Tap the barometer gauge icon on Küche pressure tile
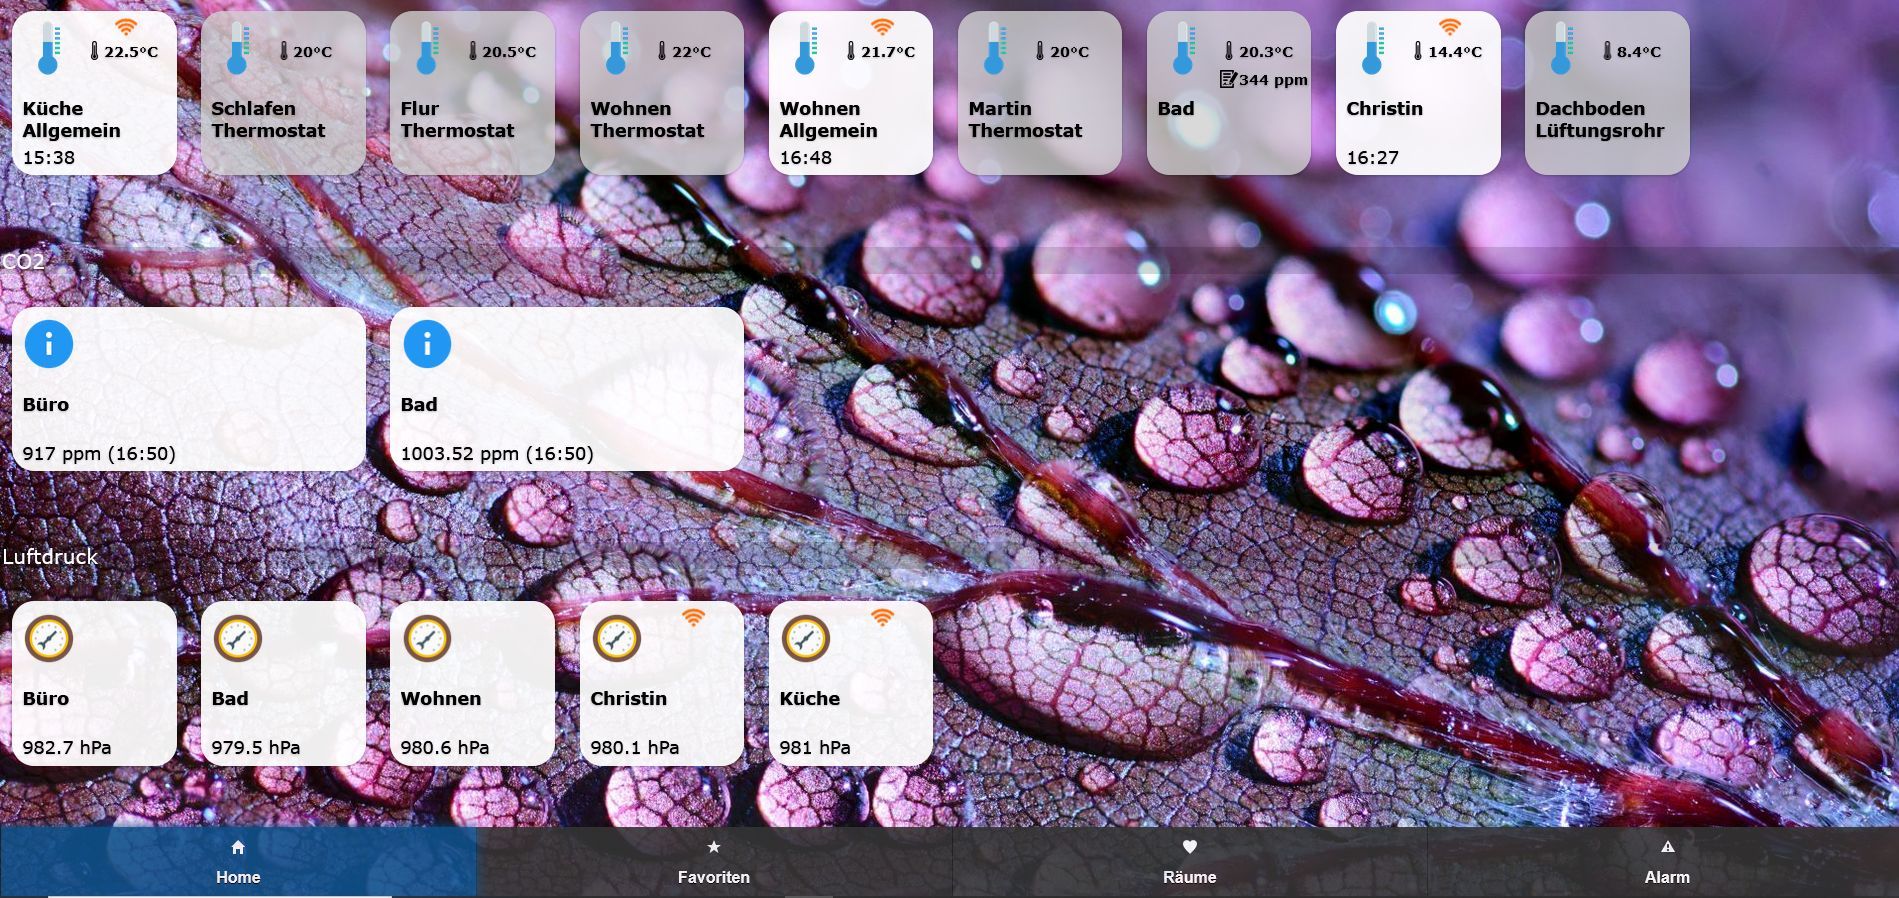This screenshot has width=1899, height=898. click(x=805, y=638)
